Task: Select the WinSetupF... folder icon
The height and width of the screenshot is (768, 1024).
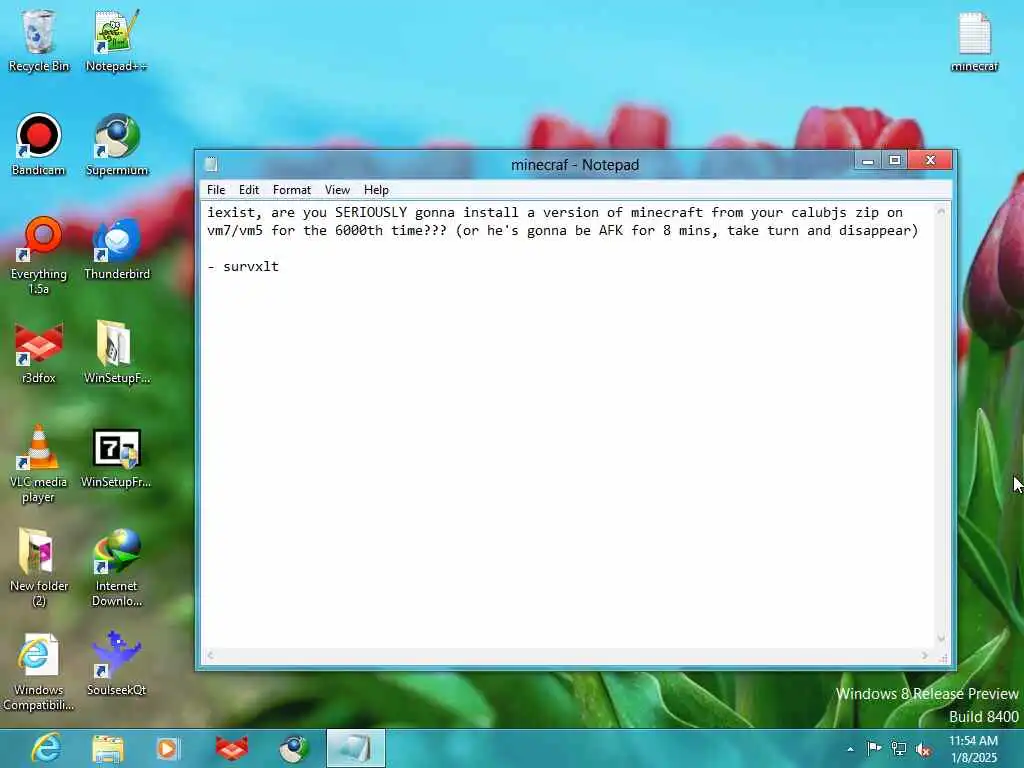Action: click(x=117, y=353)
